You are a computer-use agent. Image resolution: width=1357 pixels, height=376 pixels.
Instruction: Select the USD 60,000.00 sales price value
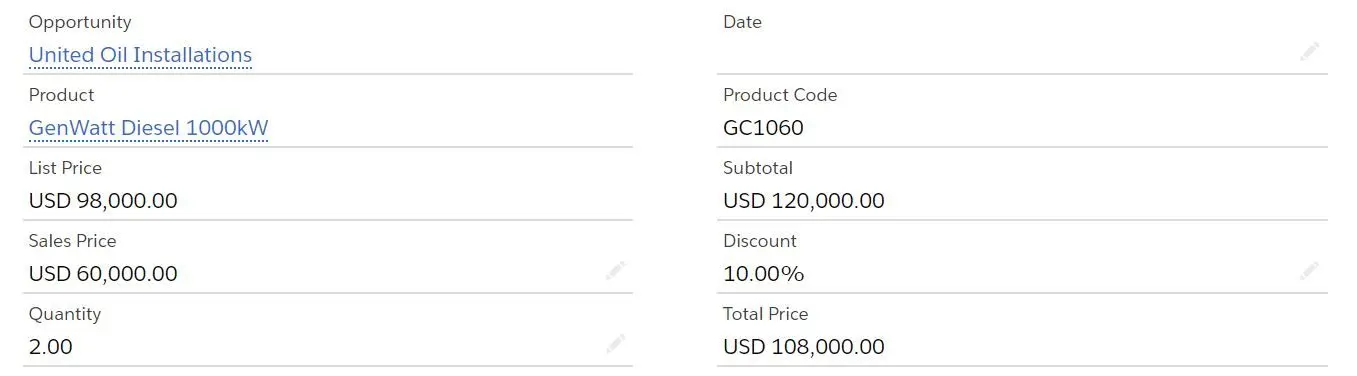pyautogui.click(x=103, y=274)
